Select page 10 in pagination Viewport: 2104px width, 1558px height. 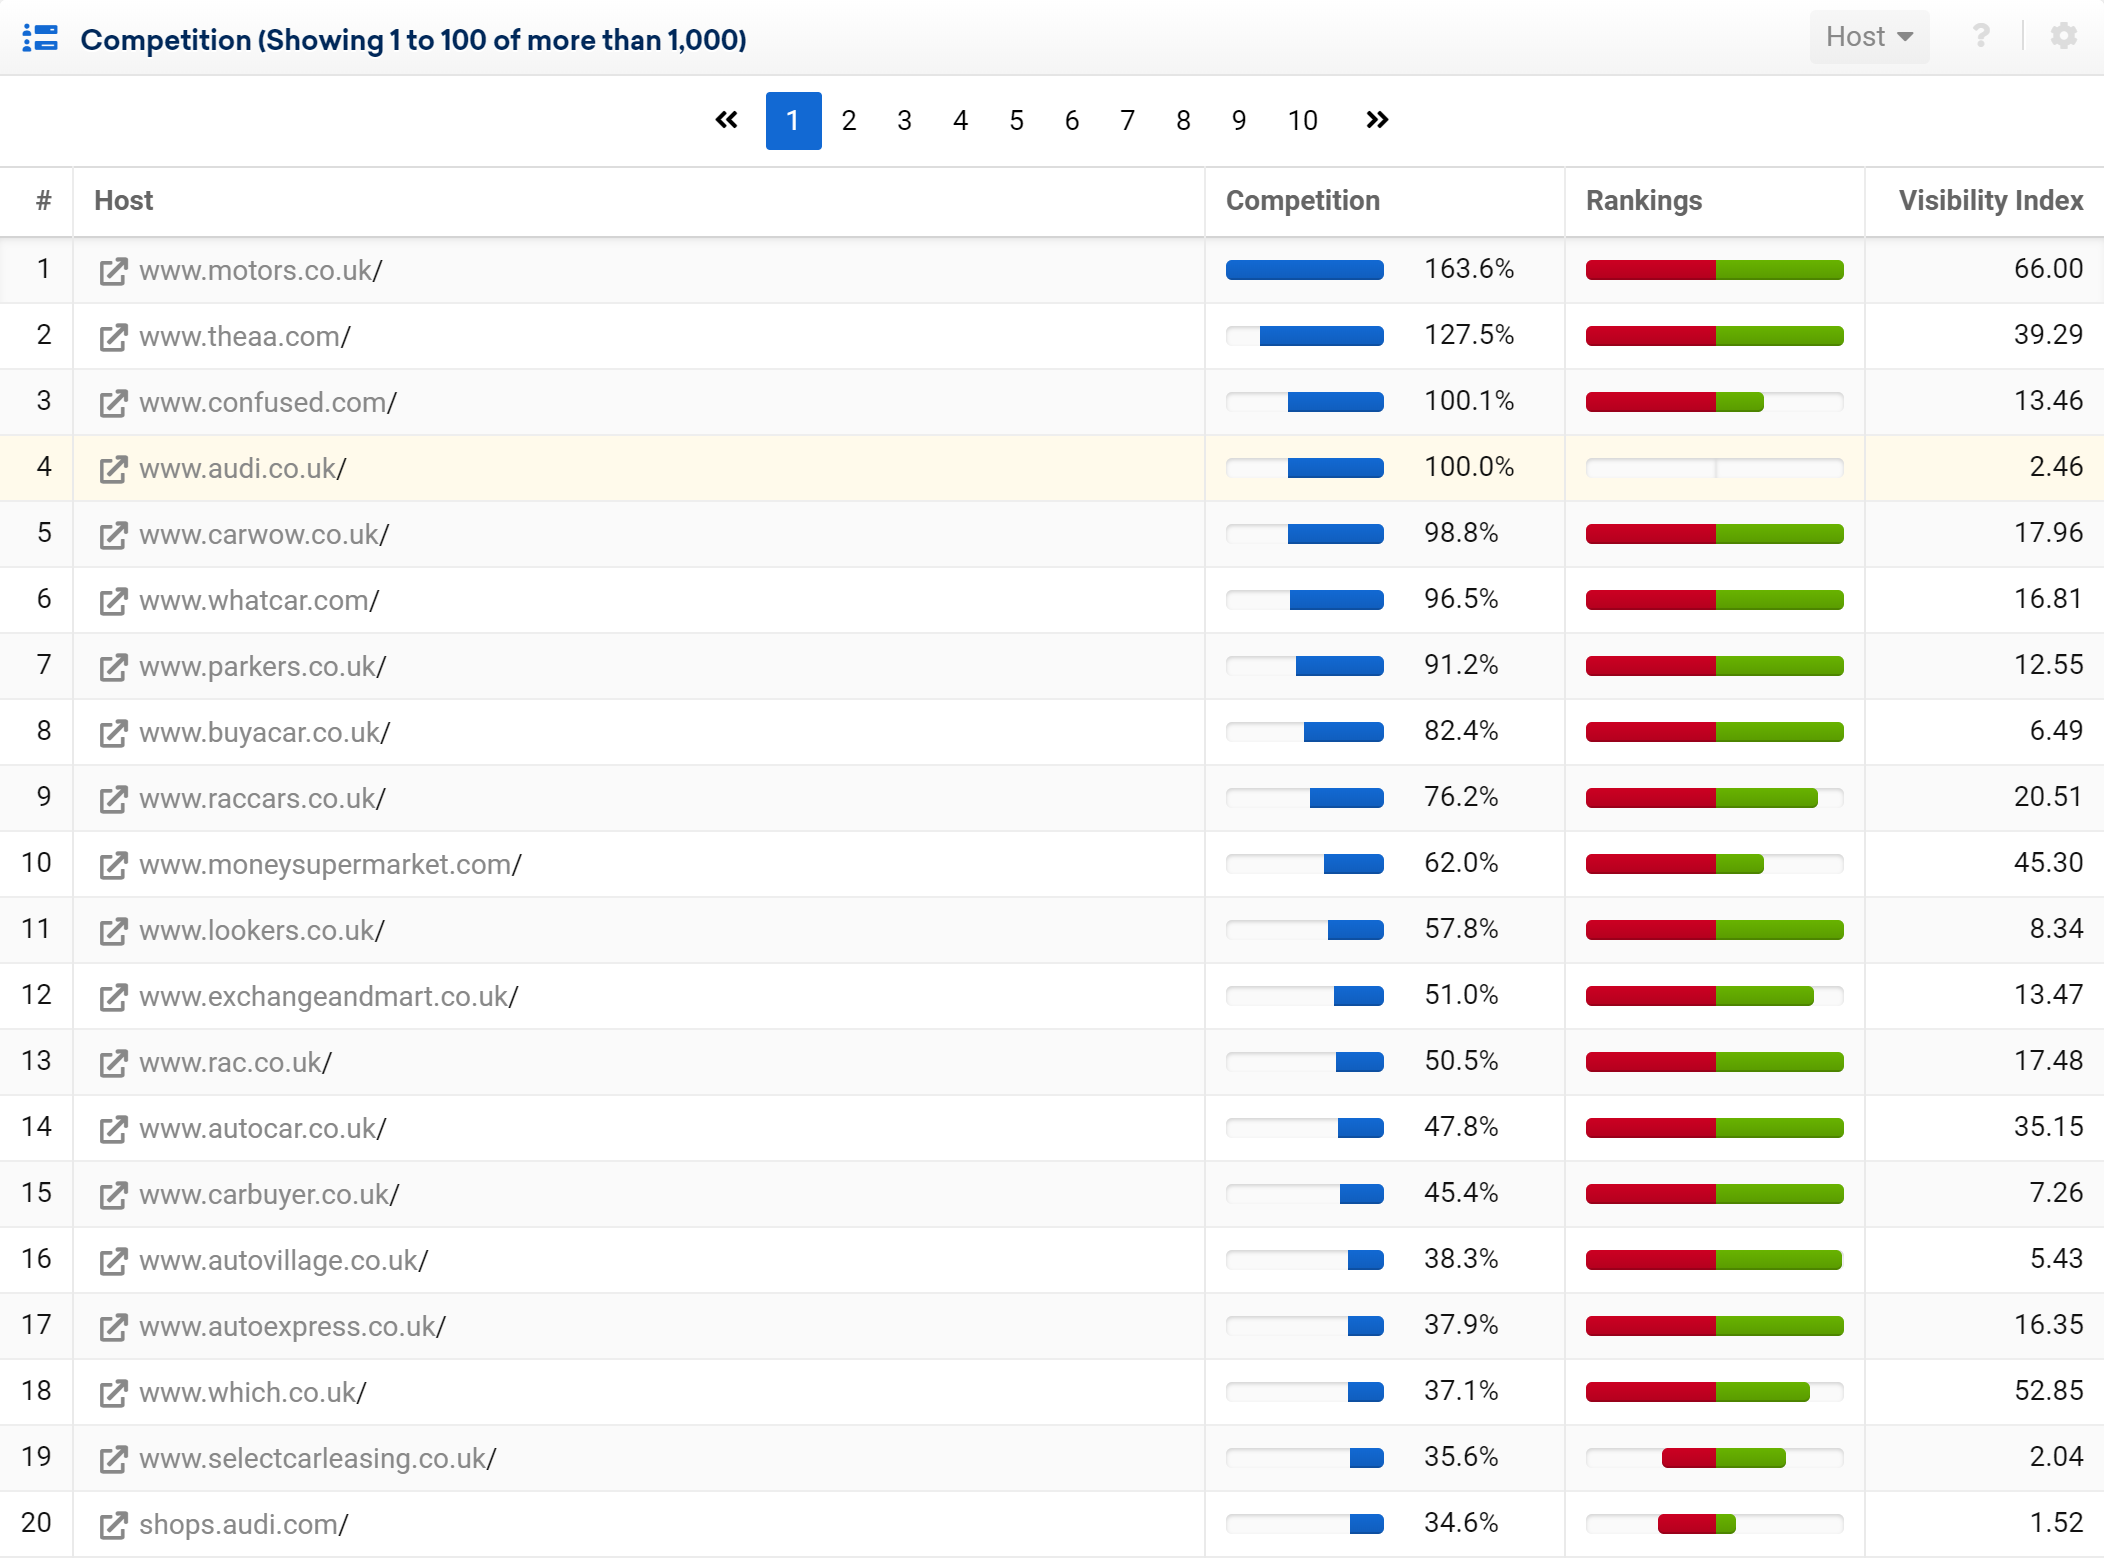pyautogui.click(x=1303, y=121)
